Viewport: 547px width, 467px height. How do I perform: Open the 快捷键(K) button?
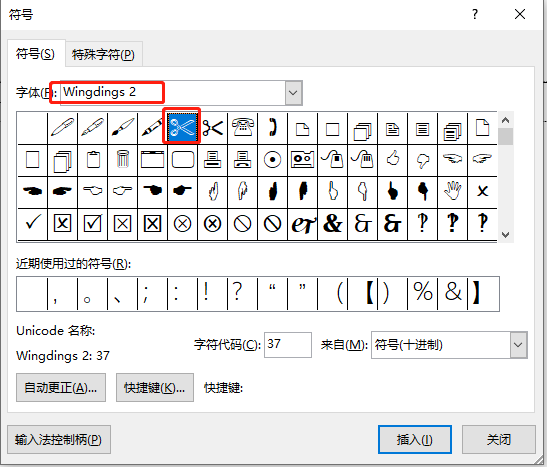[155, 387]
